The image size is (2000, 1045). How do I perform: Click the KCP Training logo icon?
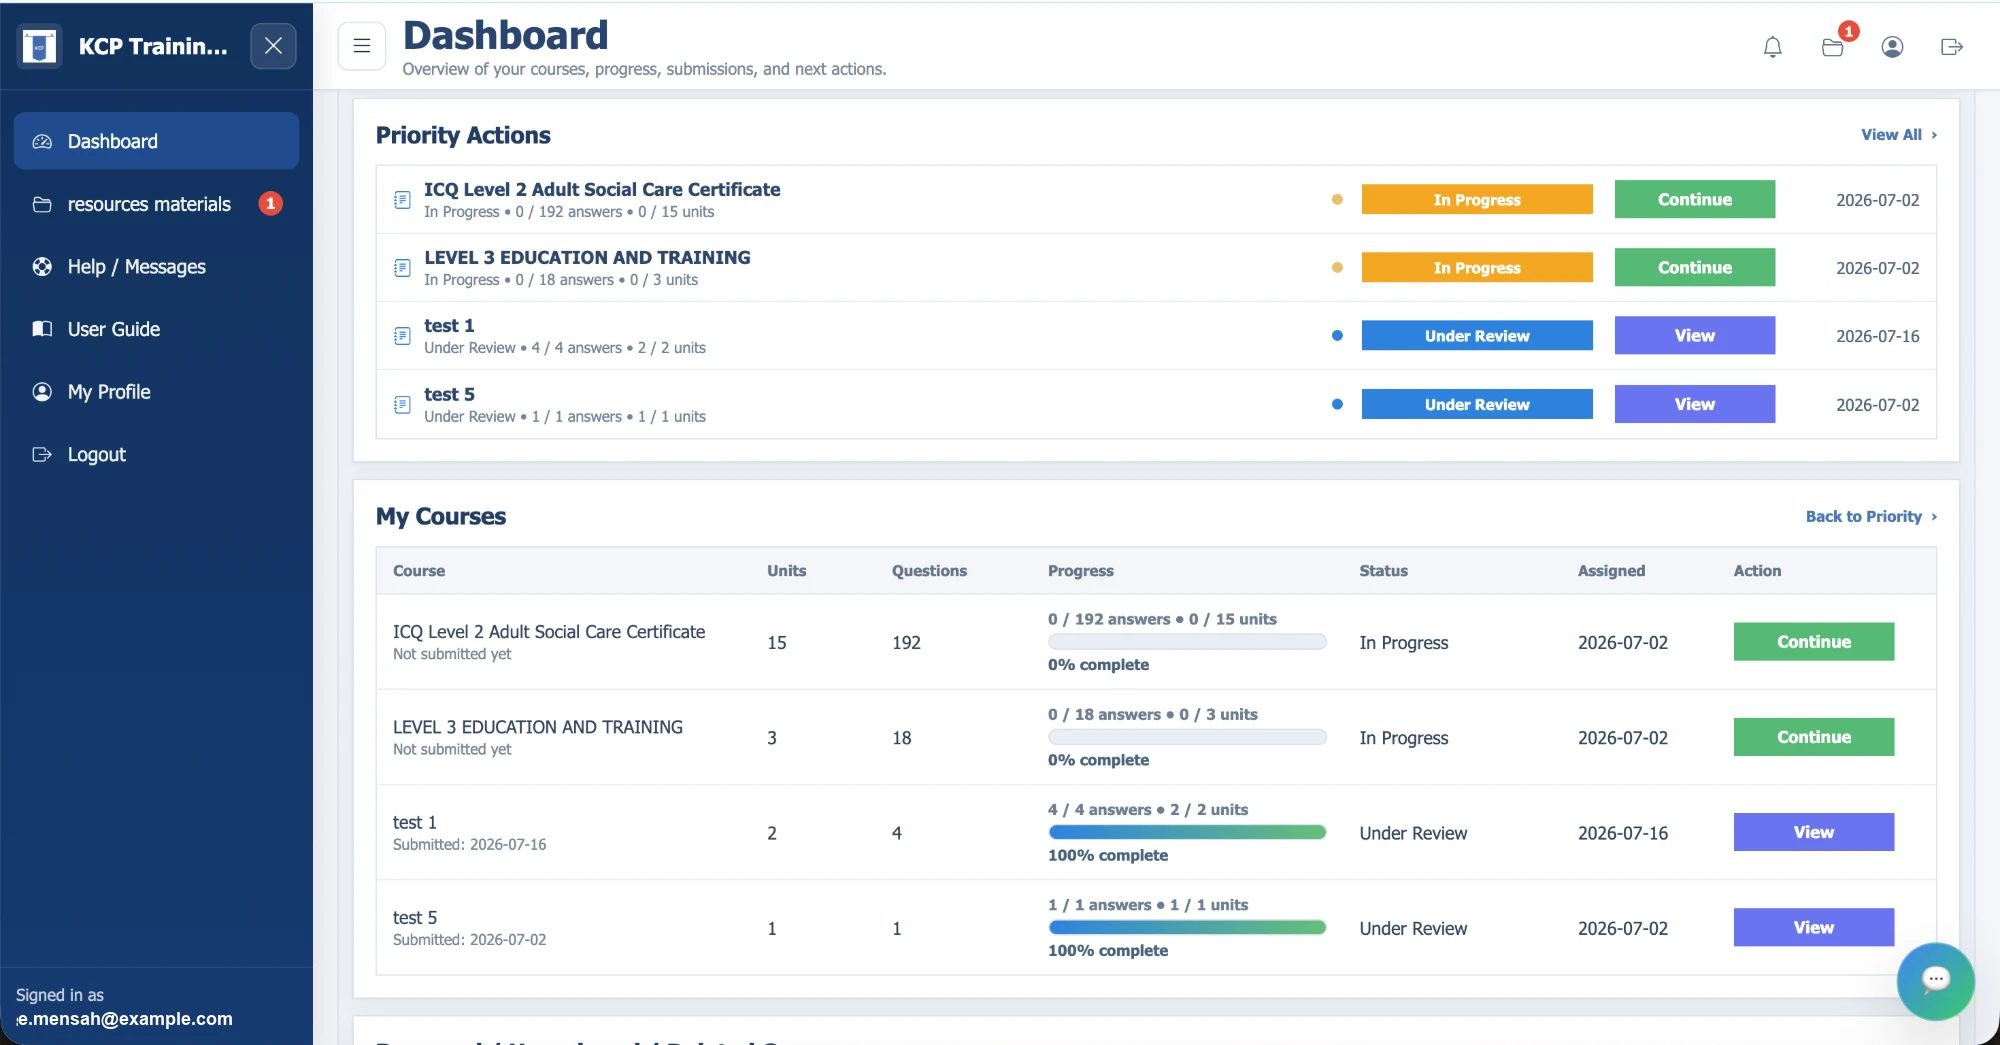(x=39, y=46)
